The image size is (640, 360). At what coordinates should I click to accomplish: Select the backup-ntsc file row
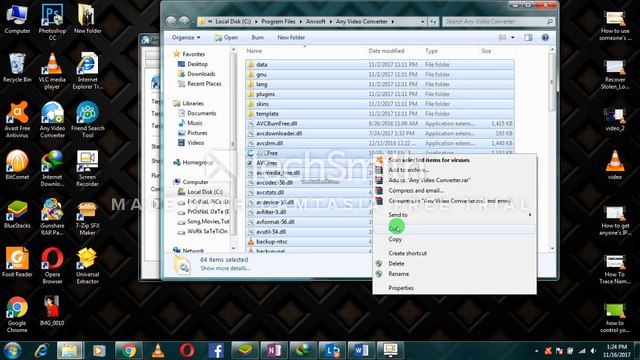tap(309, 242)
